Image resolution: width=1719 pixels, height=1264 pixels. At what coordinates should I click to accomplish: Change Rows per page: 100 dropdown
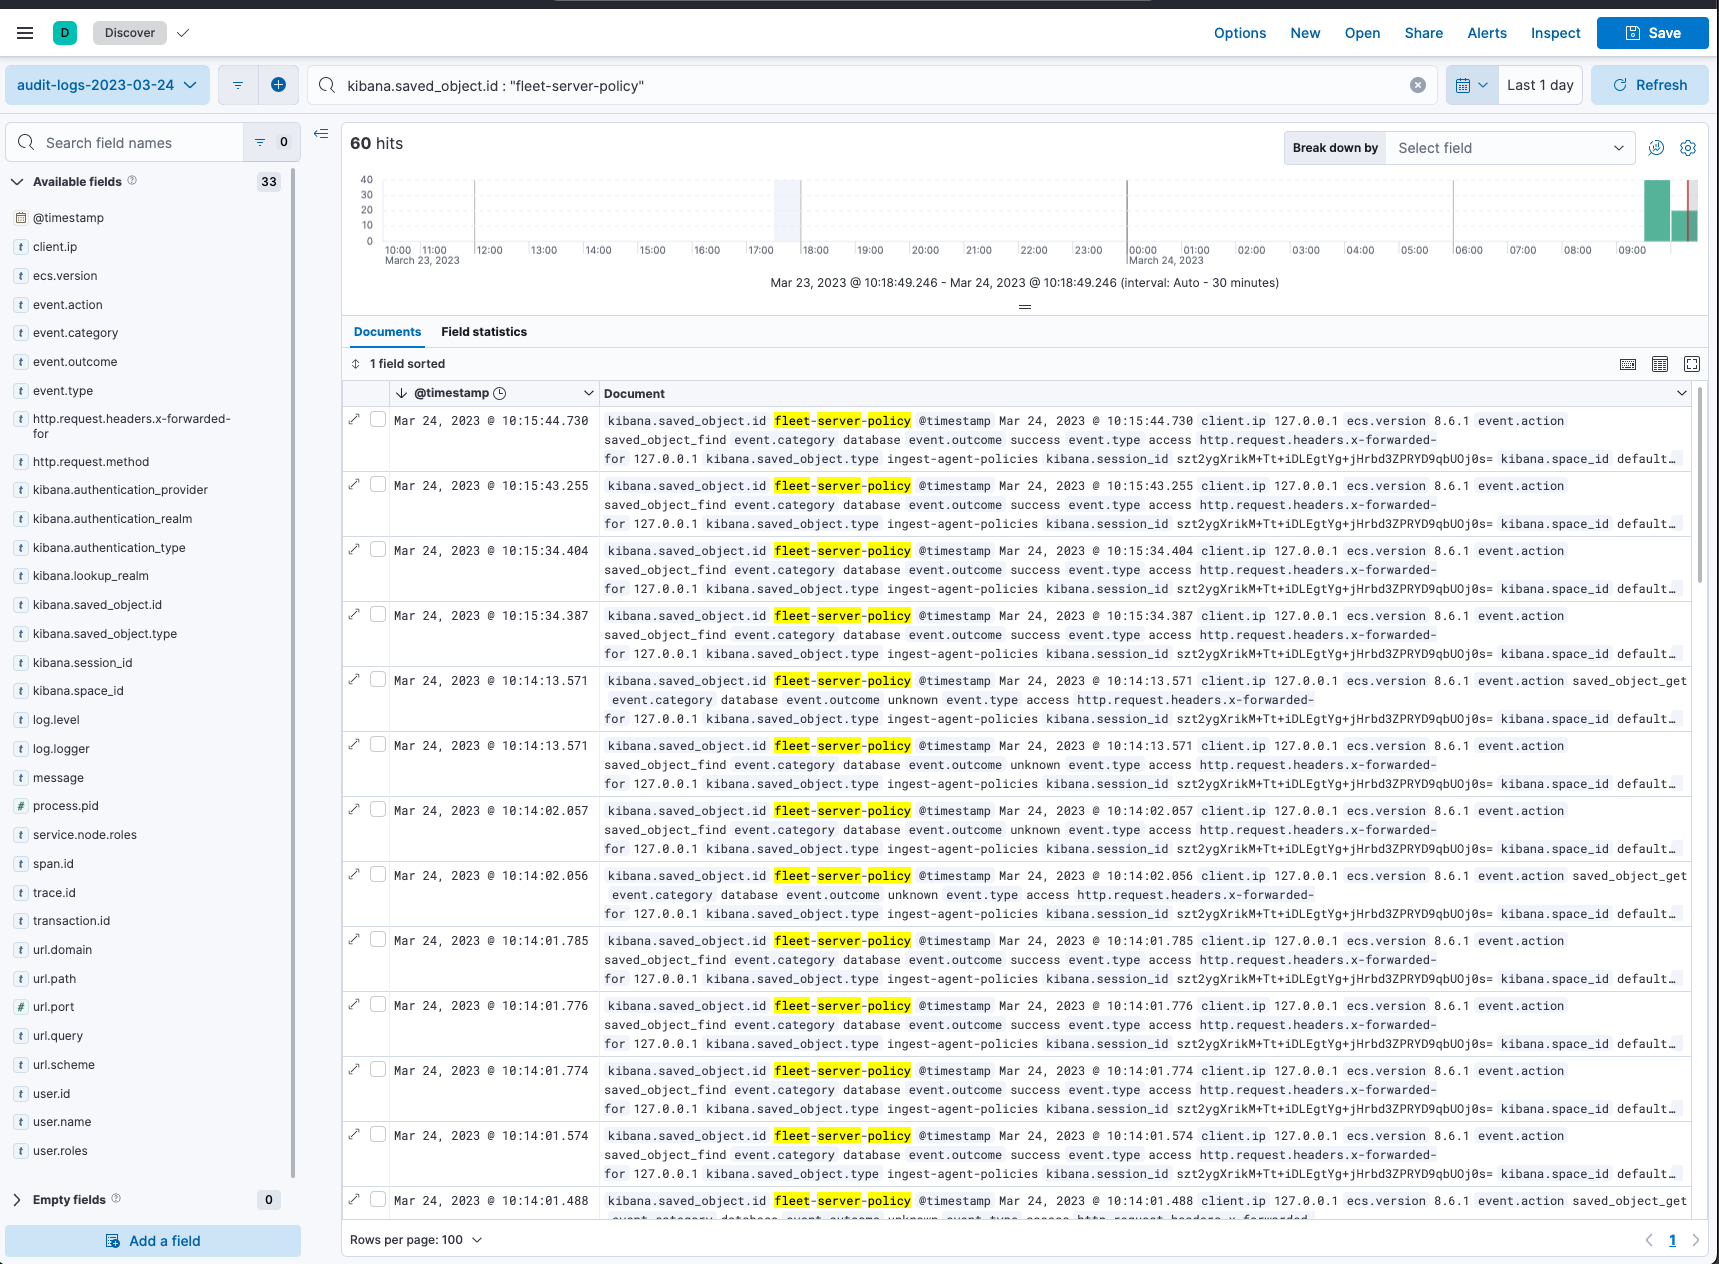416,1240
